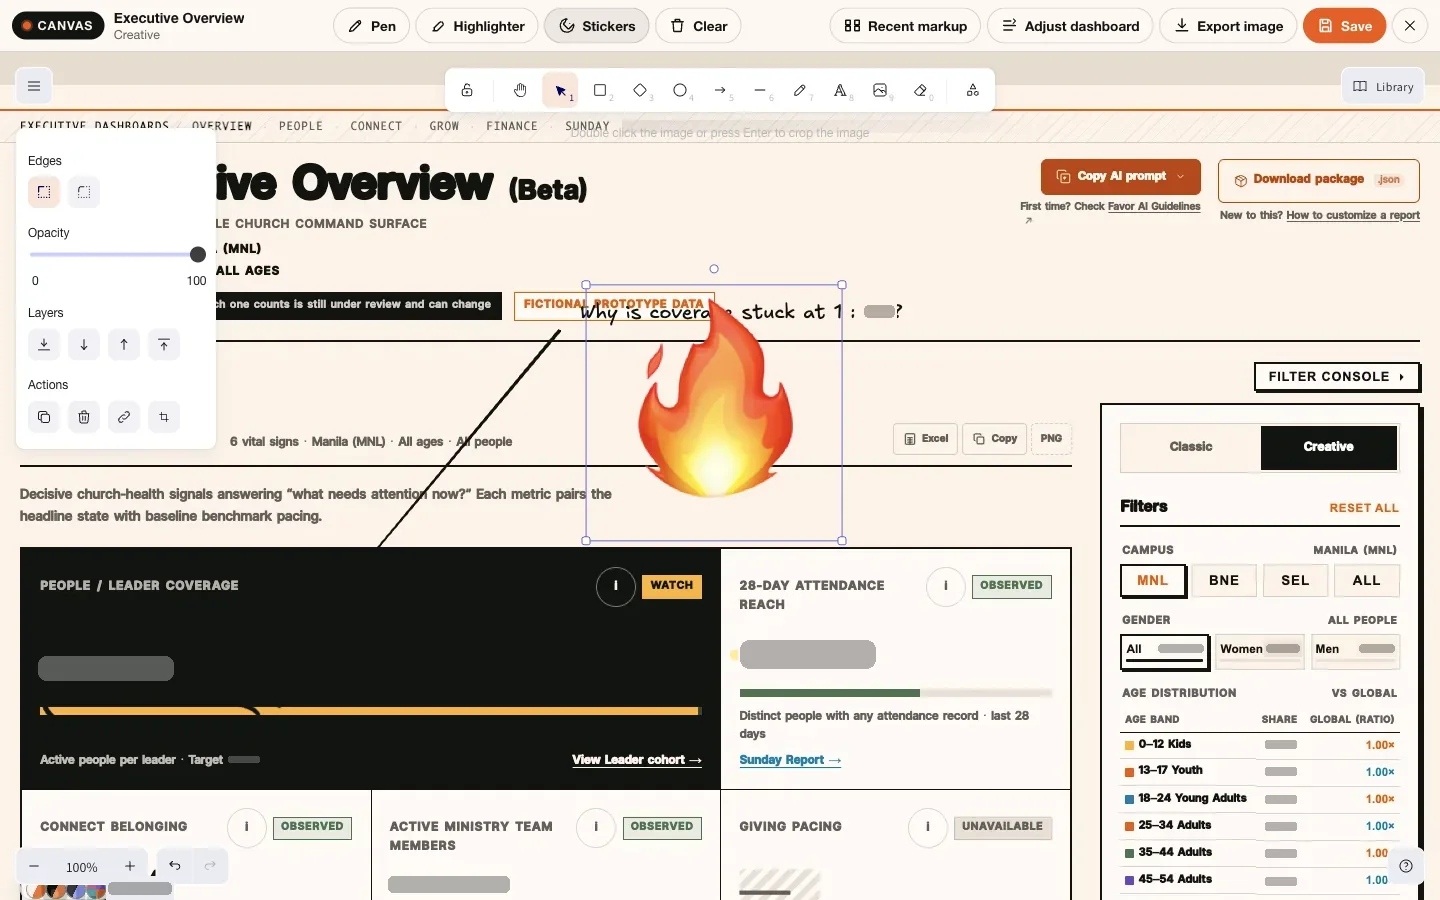Set opacity using the slider handle
The image size is (1440, 900).
coord(198,255)
